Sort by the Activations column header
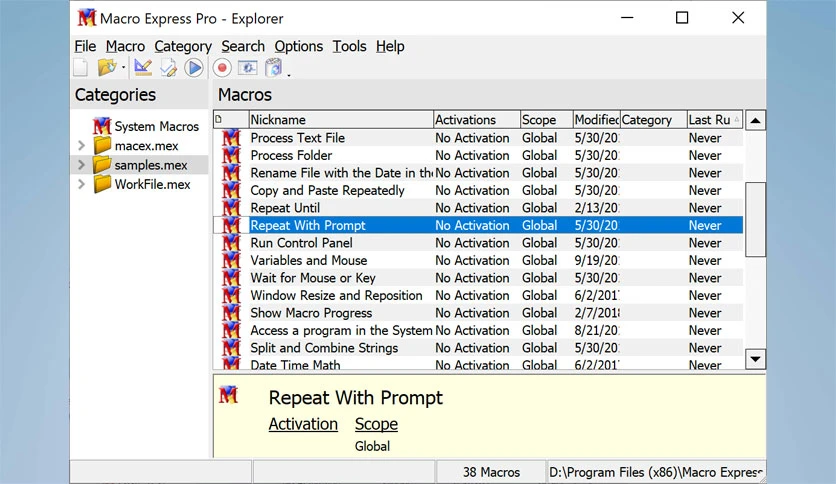This screenshot has width=836, height=484. 477,119
